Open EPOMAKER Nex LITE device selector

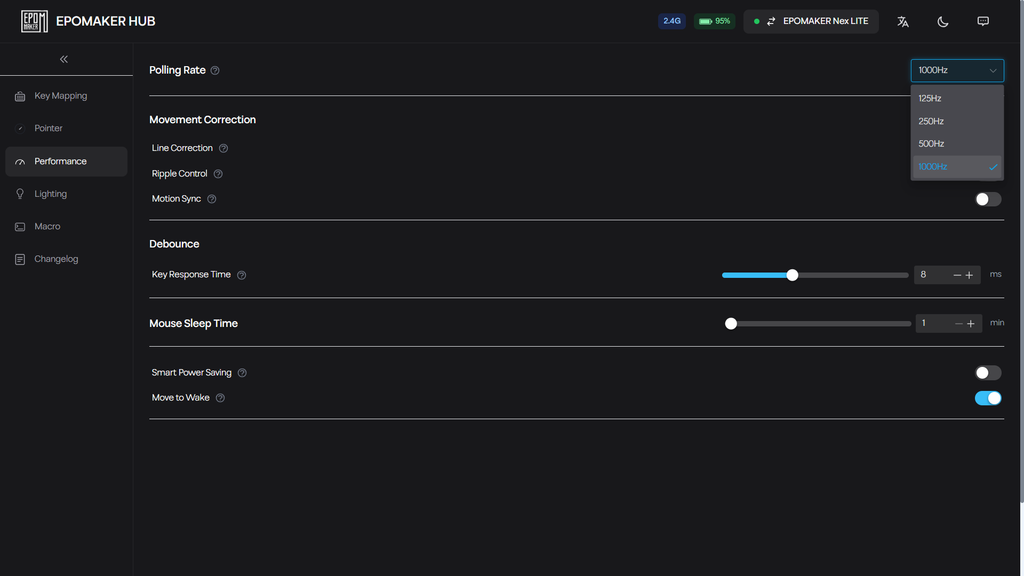coord(811,21)
